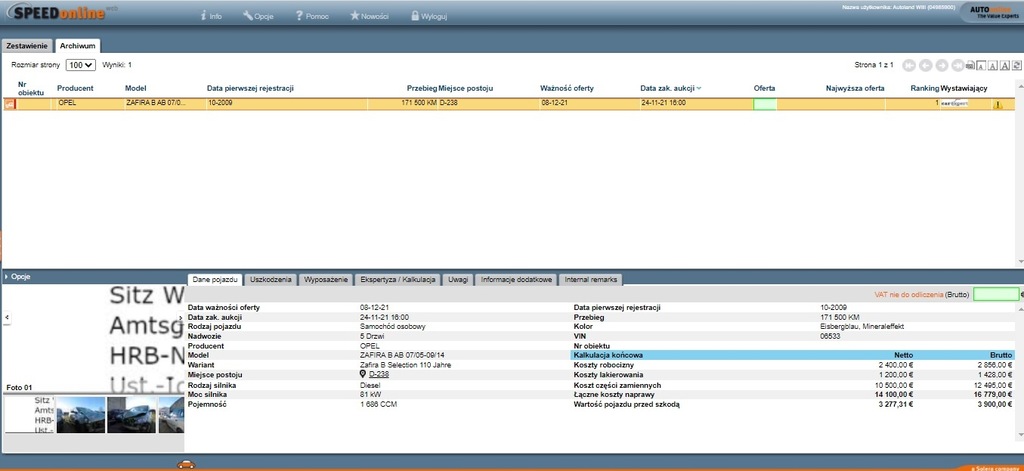Open Ekspertyza / Kalkulacja tab

[x=398, y=280]
